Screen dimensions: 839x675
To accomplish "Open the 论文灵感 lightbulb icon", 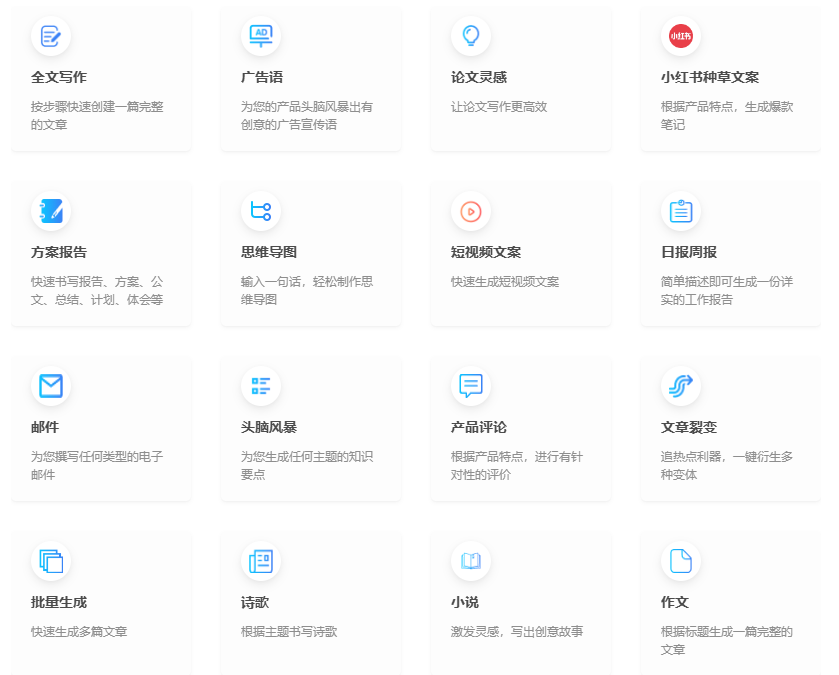I will 471,36.
